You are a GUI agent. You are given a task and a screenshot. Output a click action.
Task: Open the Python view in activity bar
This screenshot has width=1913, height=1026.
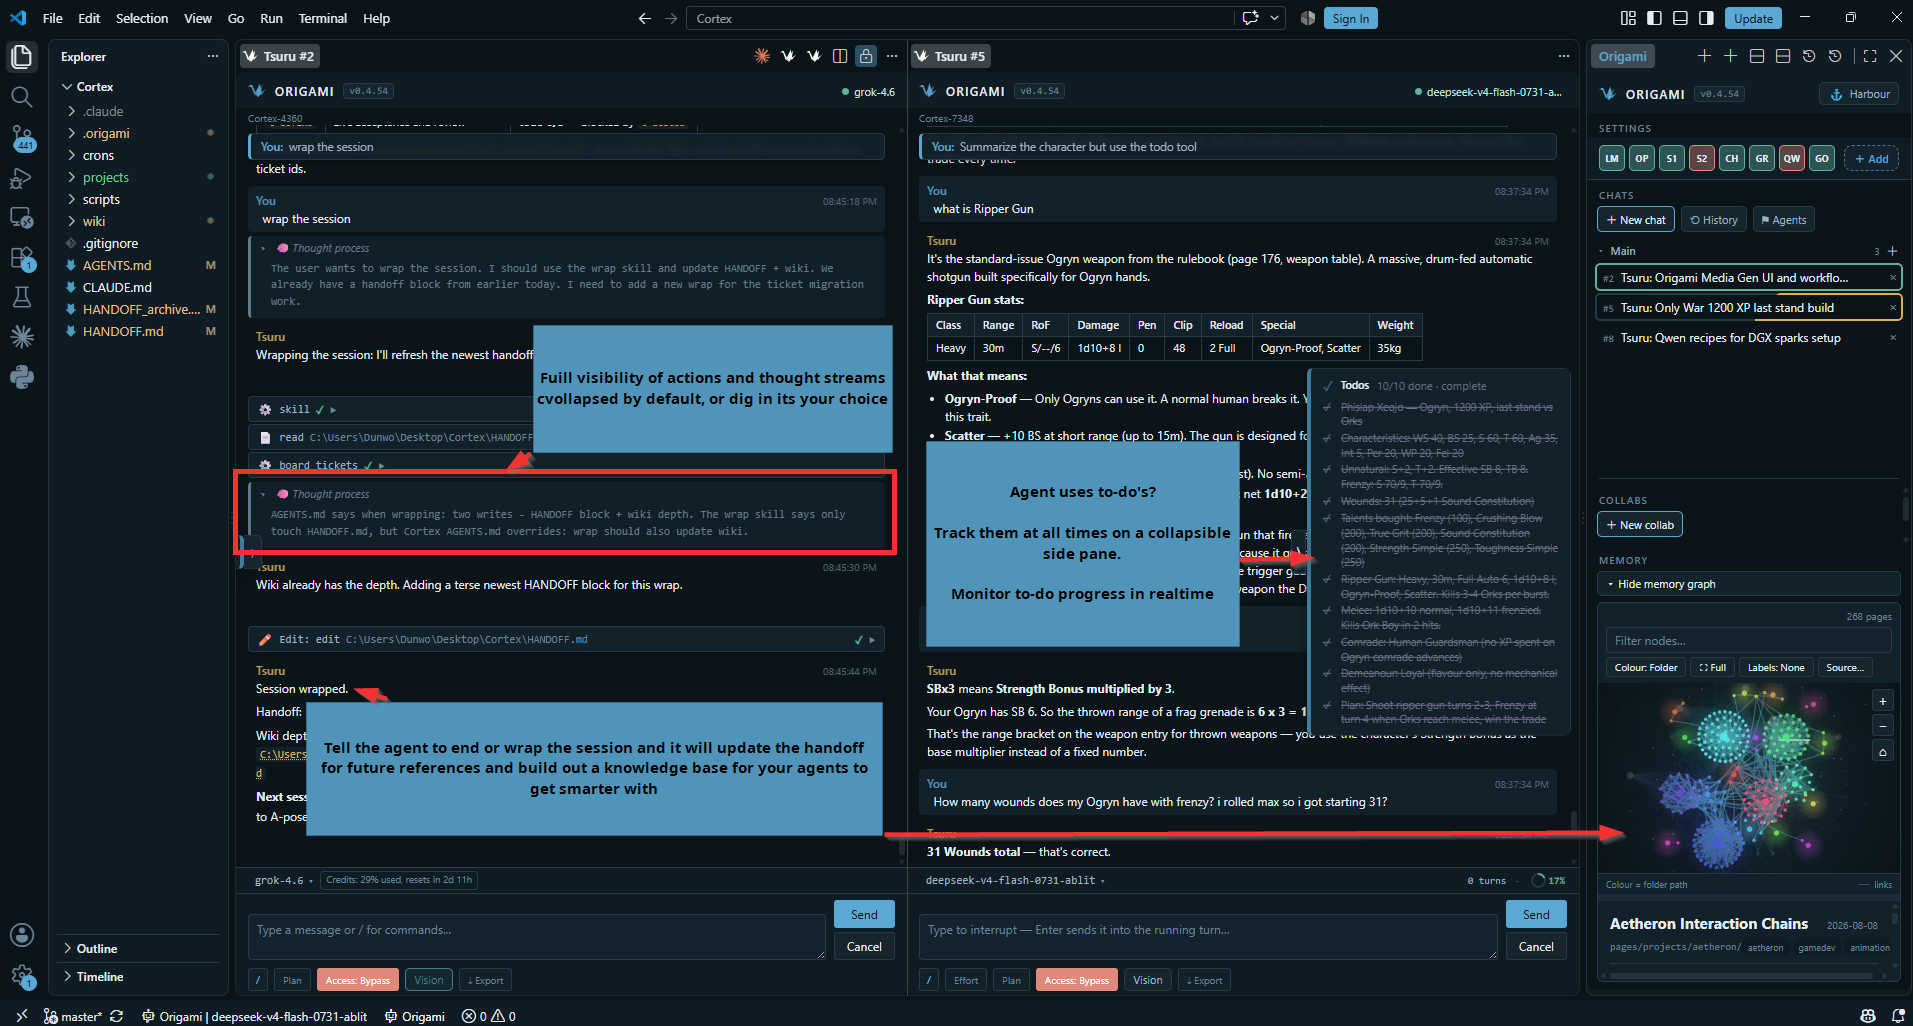coord(22,377)
